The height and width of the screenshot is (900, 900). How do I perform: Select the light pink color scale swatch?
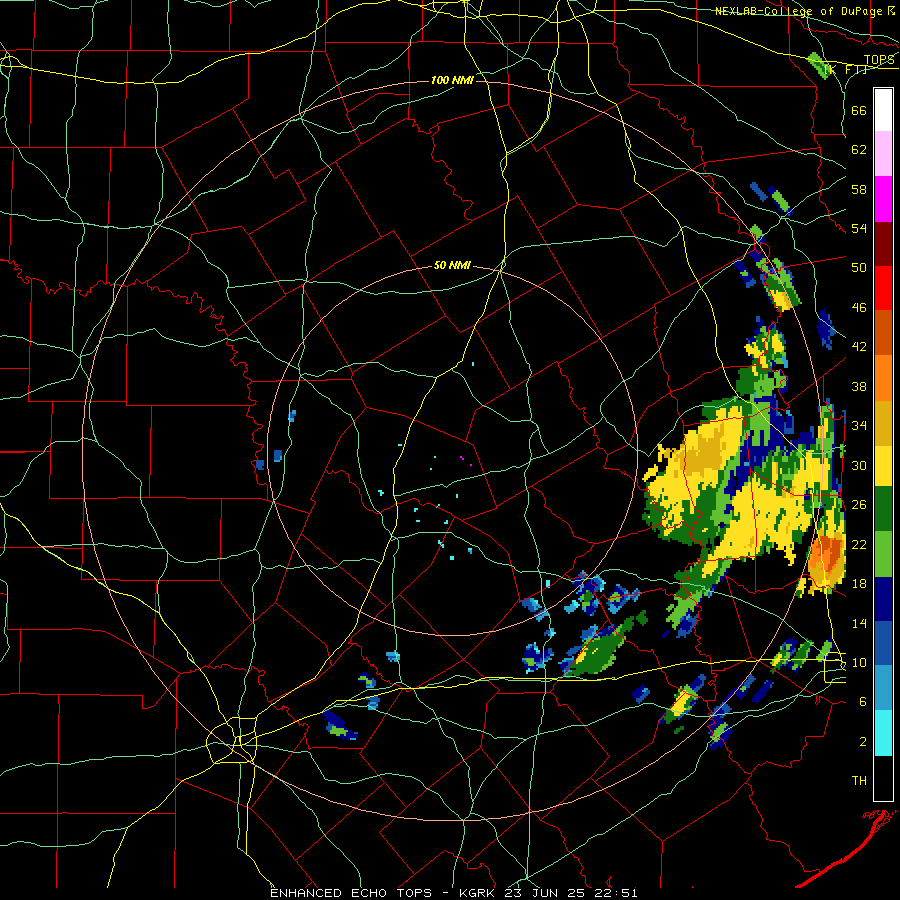click(883, 154)
